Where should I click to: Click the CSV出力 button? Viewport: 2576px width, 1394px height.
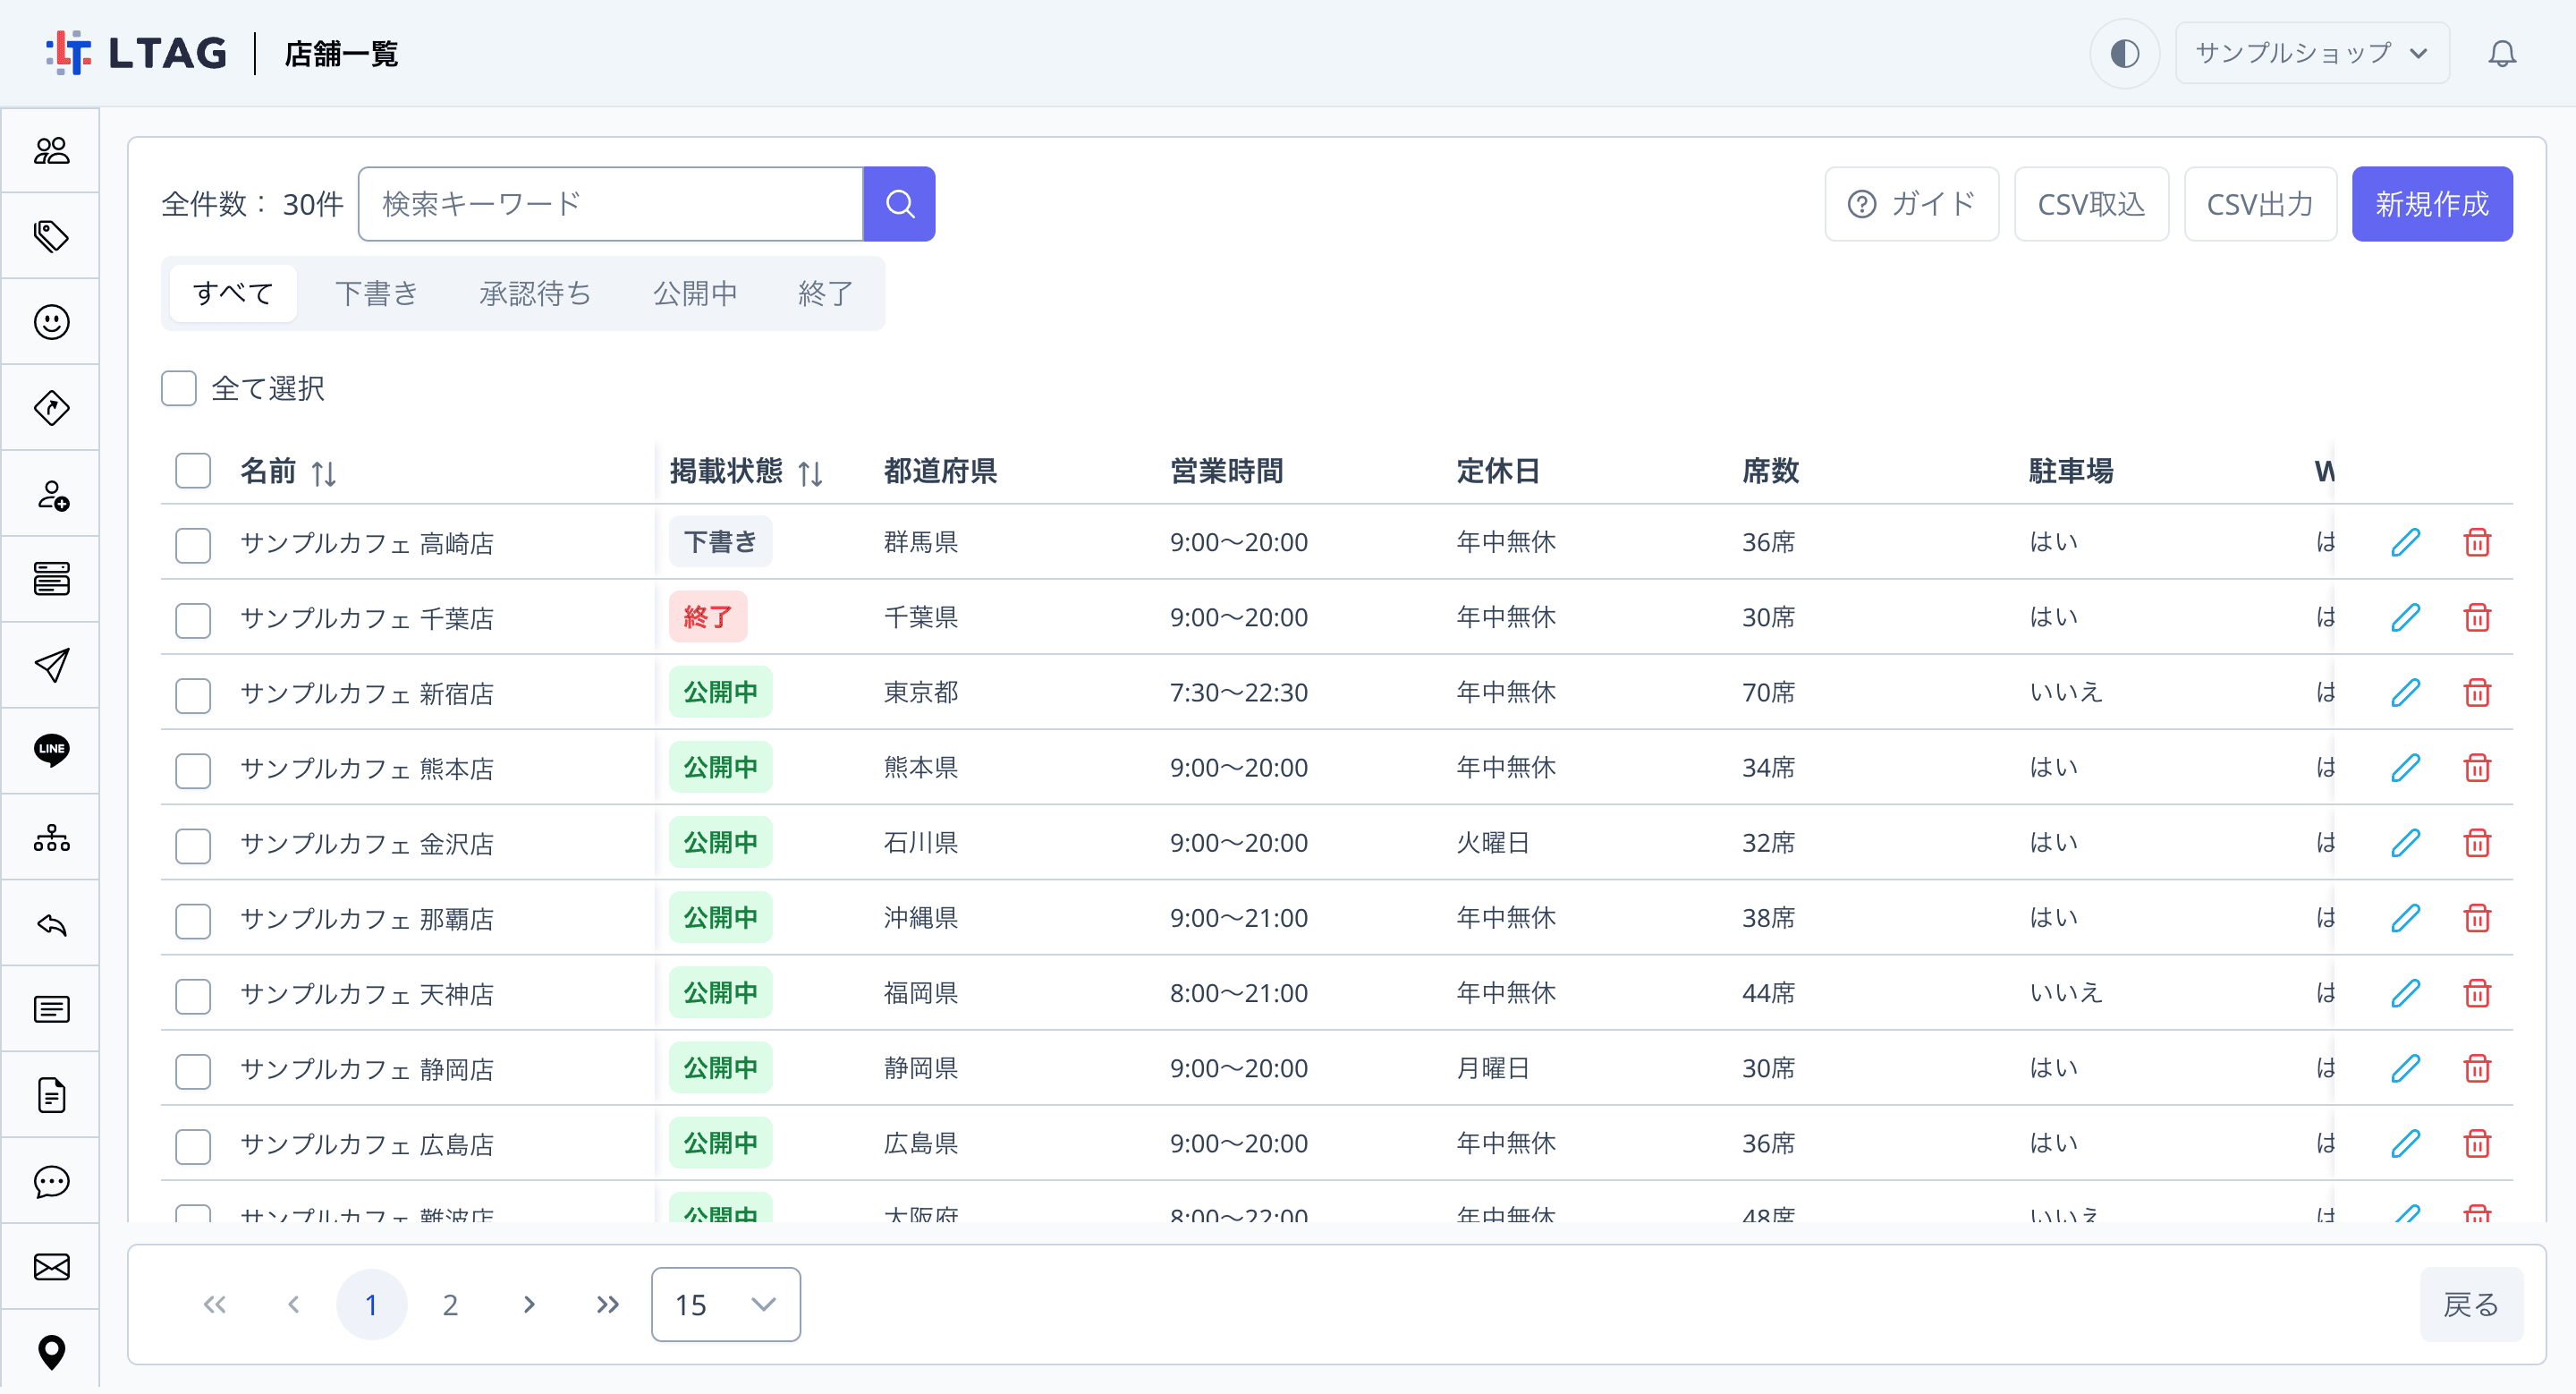pos(2259,204)
